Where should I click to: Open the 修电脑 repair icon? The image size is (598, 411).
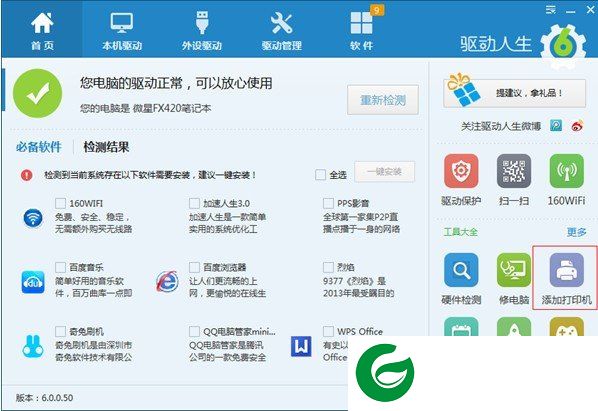click(x=514, y=270)
